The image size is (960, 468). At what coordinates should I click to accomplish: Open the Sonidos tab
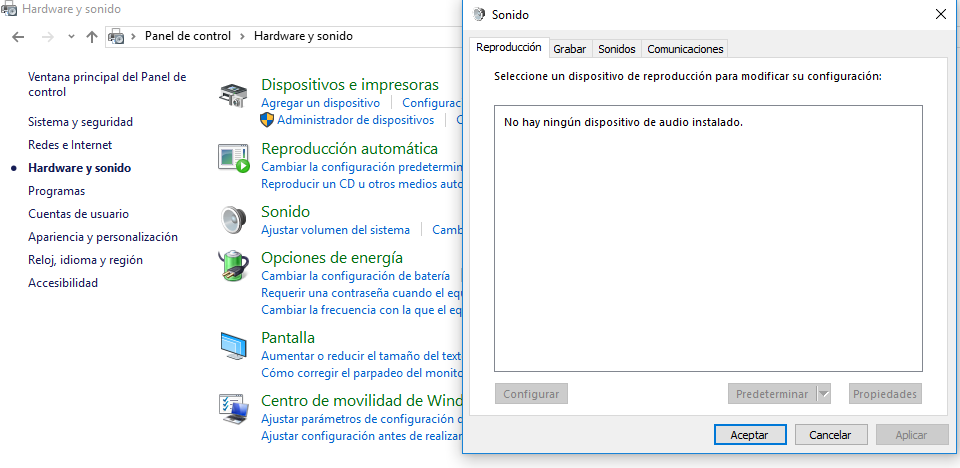pos(617,49)
